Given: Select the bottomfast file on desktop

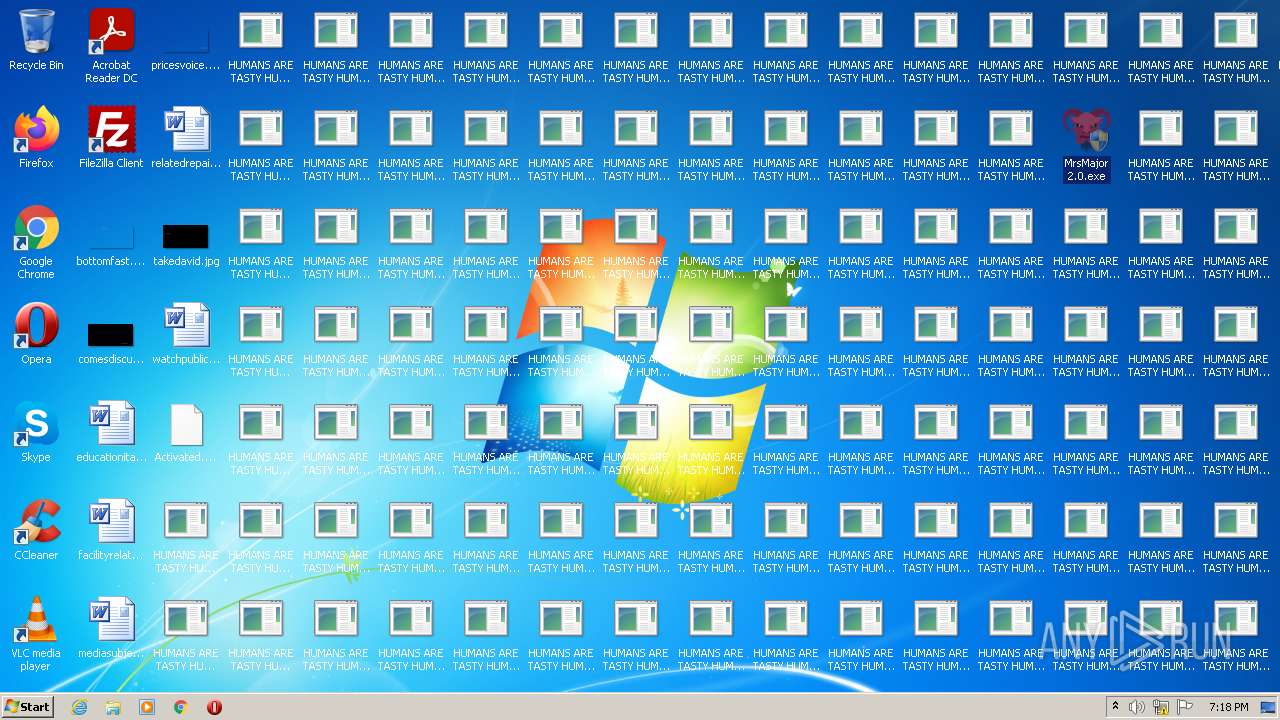Looking at the screenshot, I should click(111, 242).
